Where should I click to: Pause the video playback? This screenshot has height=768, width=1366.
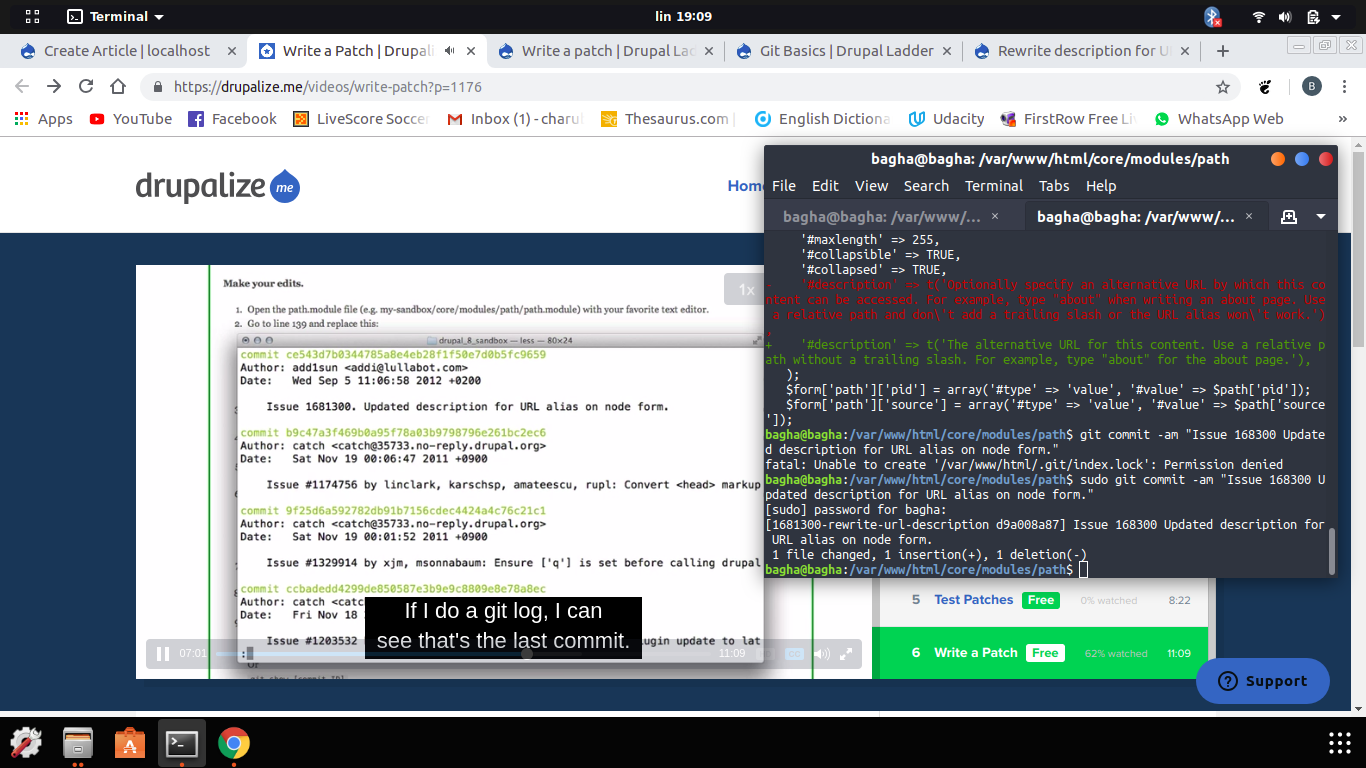pyautogui.click(x=162, y=653)
